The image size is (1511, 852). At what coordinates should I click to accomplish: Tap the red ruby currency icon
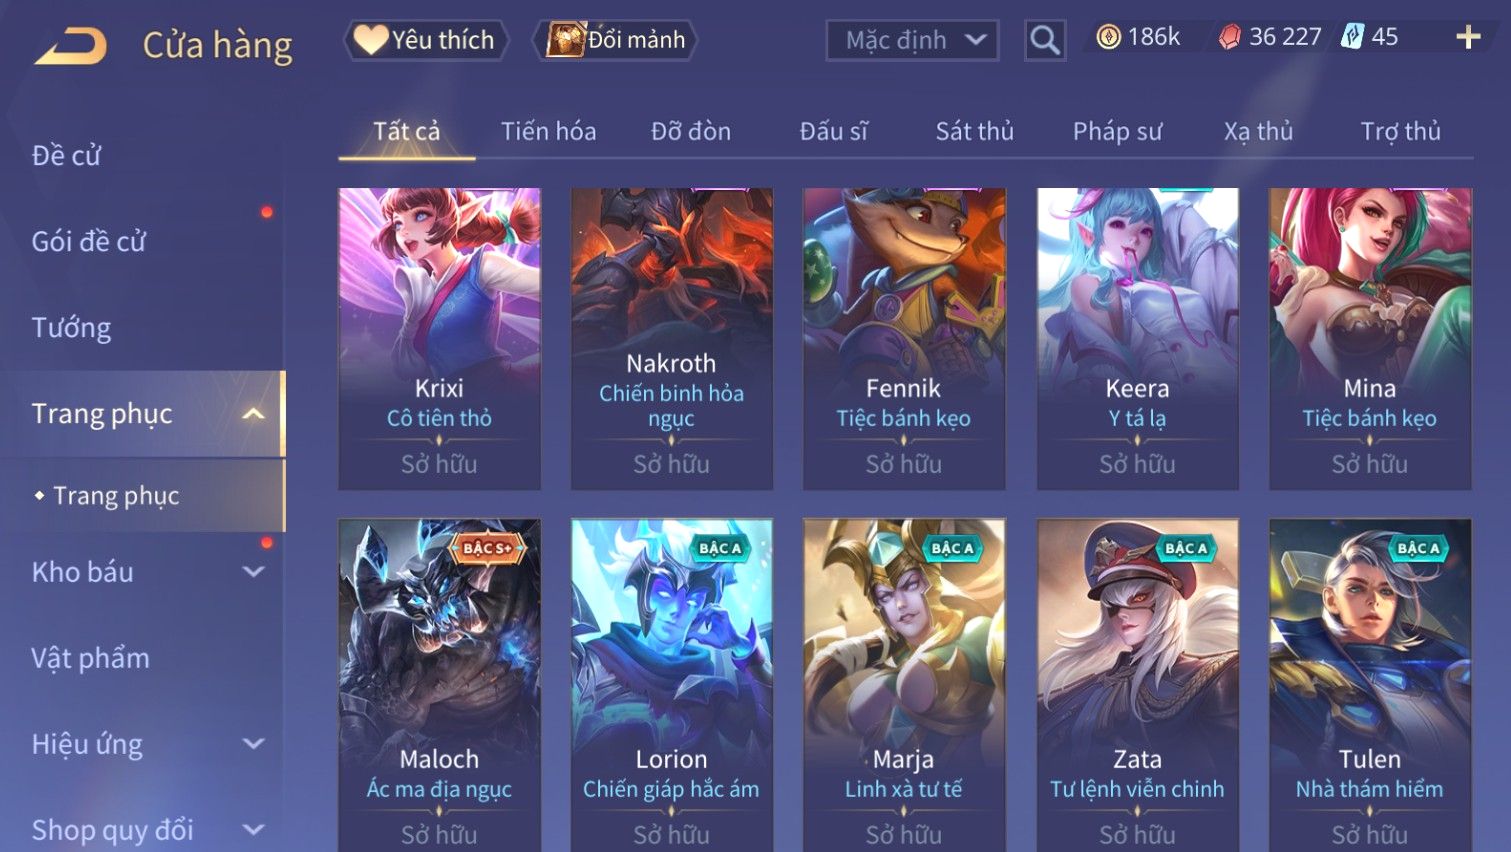coord(1230,37)
